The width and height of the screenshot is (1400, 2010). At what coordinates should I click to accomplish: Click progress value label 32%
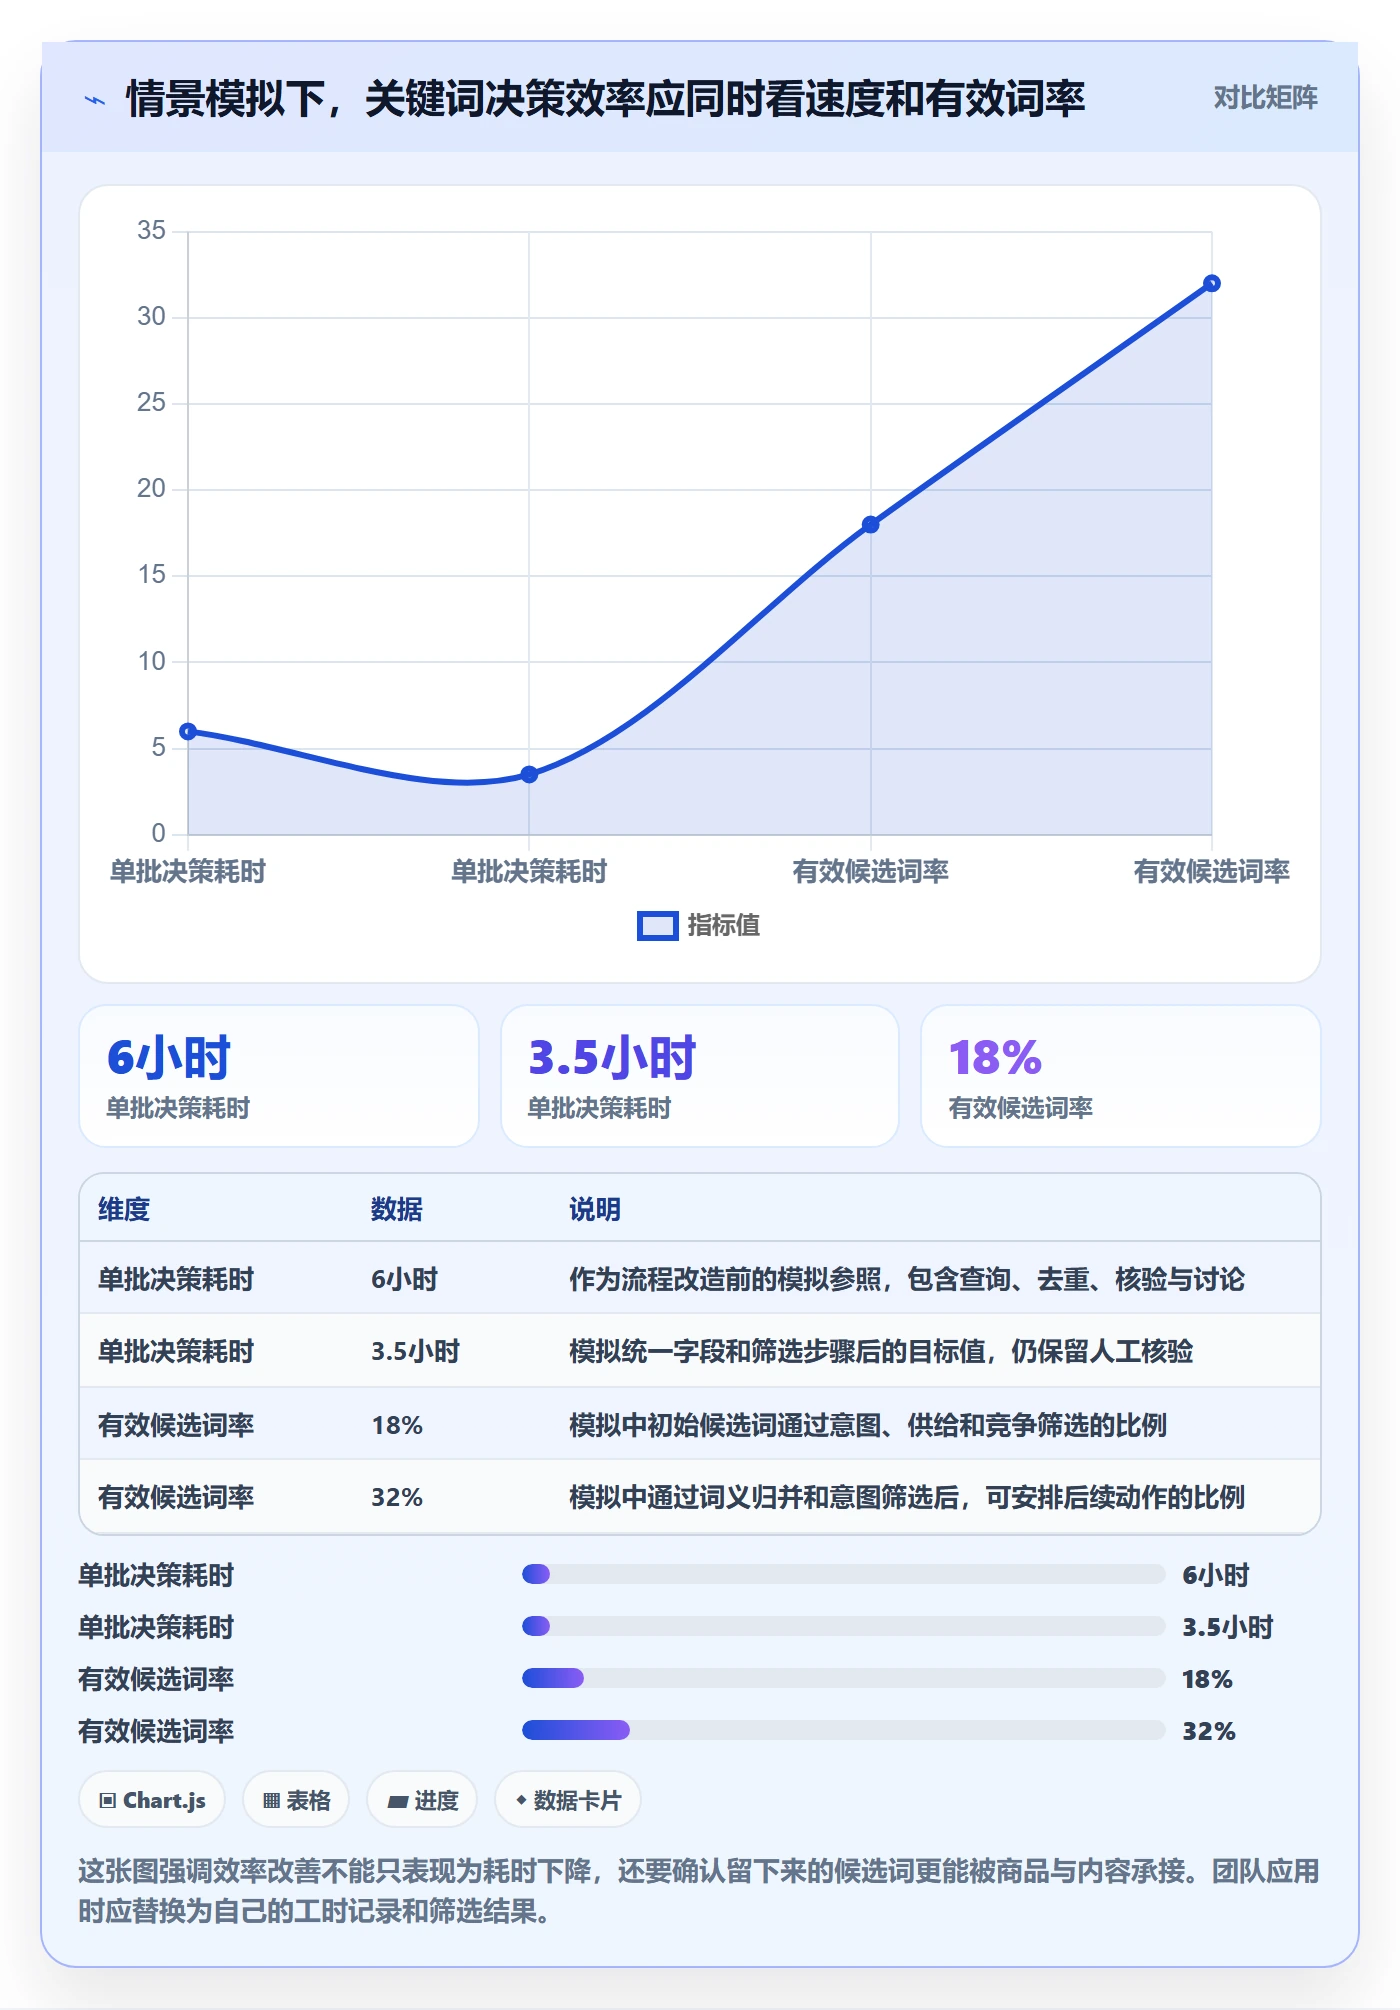pyautogui.click(x=1209, y=1732)
